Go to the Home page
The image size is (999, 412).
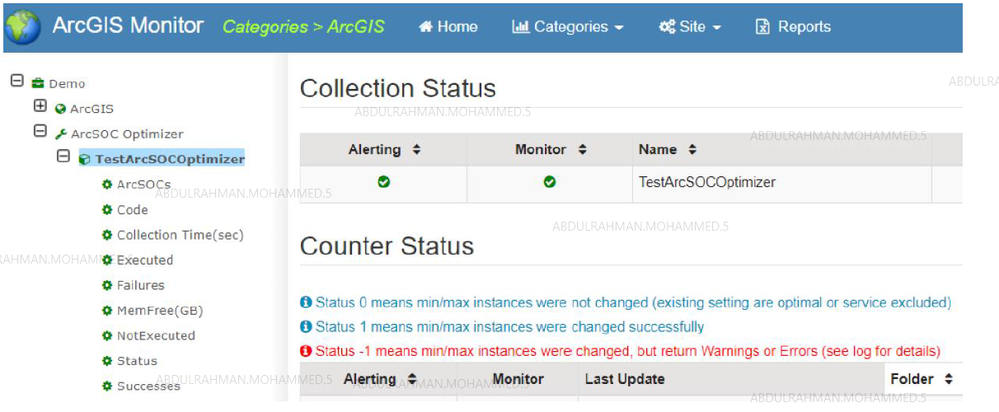click(448, 27)
